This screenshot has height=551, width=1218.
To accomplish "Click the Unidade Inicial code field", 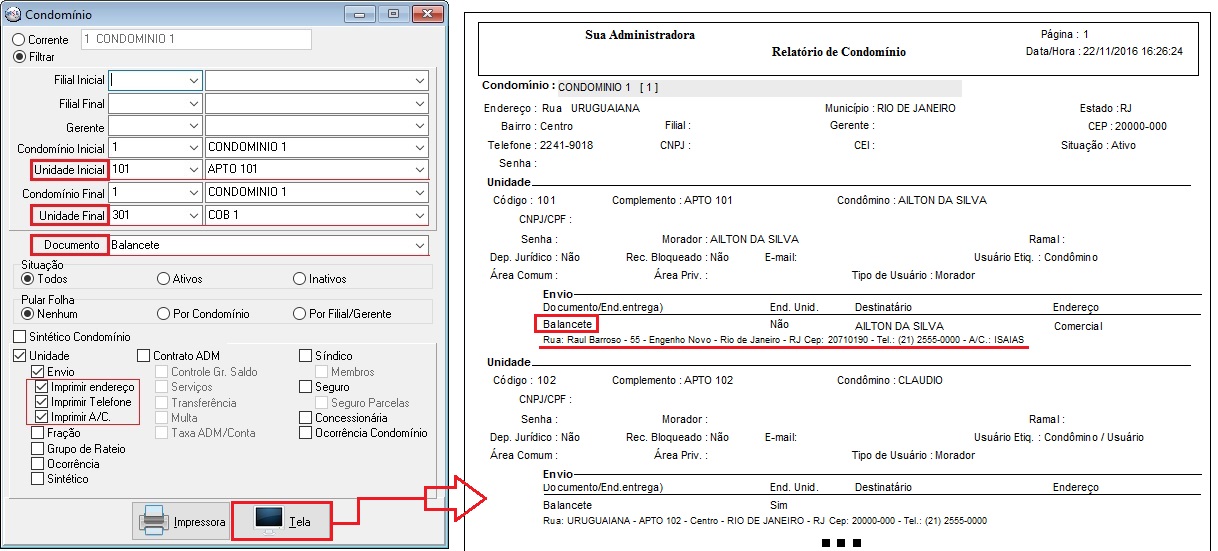I will tap(148, 169).
